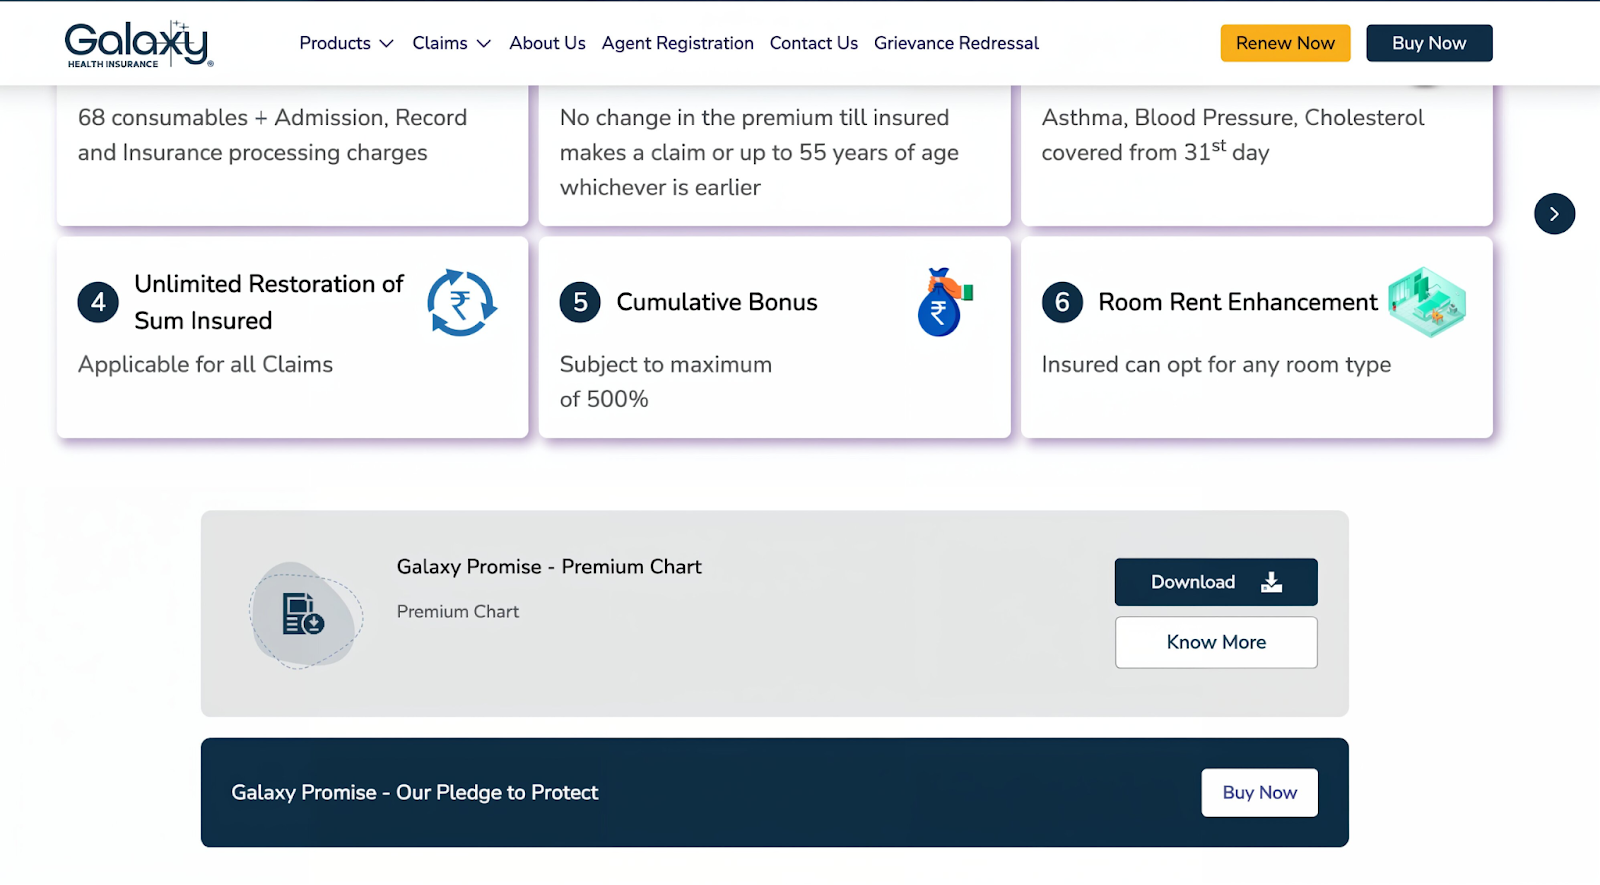Download the Premium Chart
The height and width of the screenshot is (885, 1600).
coord(1216,582)
